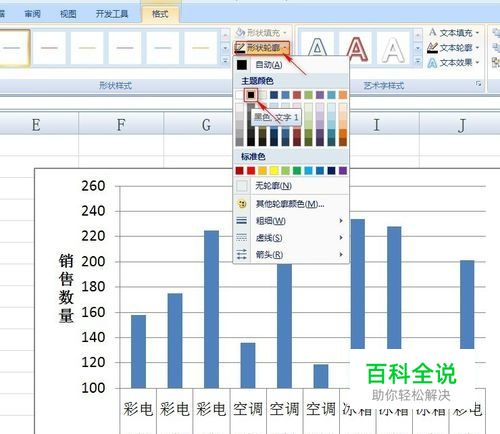Pick the purple theme color swatch in top row
The image size is (500, 434).
(320, 95)
